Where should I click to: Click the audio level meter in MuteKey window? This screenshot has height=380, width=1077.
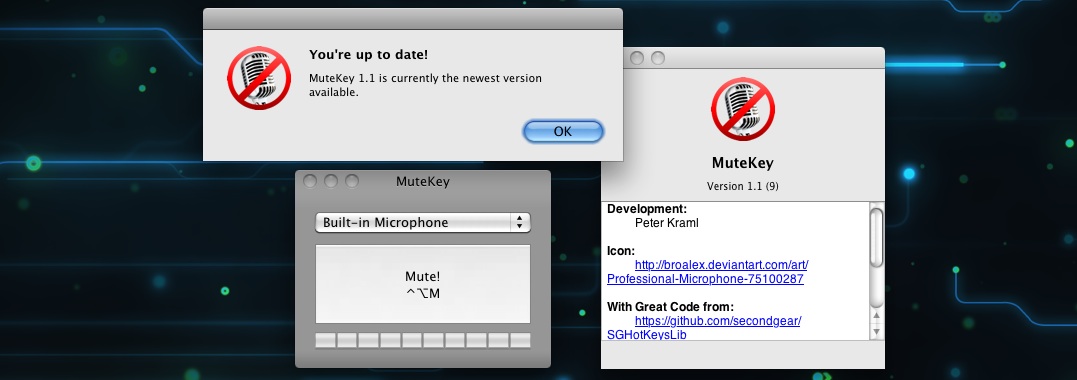[x=422, y=340]
